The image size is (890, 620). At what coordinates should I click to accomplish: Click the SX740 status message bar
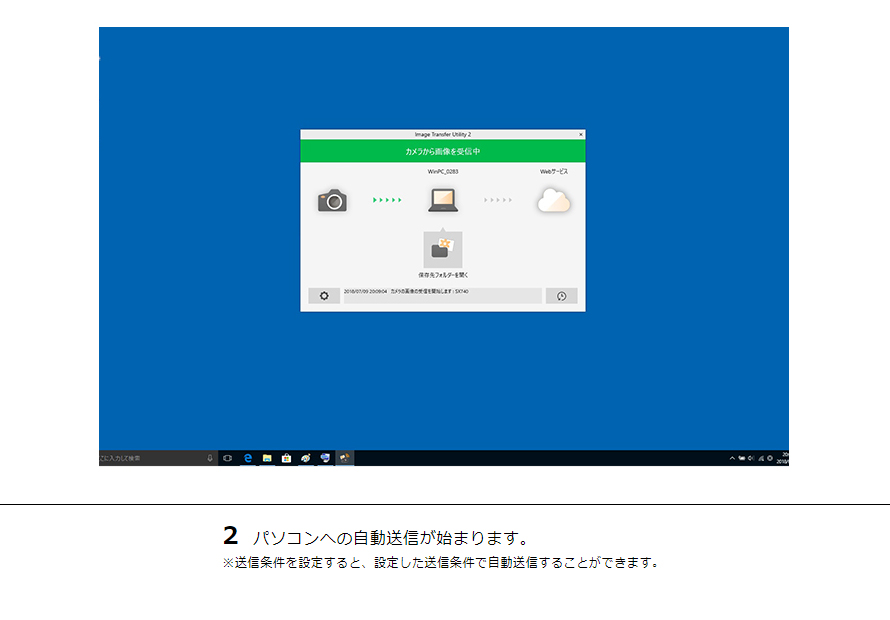point(443,295)
